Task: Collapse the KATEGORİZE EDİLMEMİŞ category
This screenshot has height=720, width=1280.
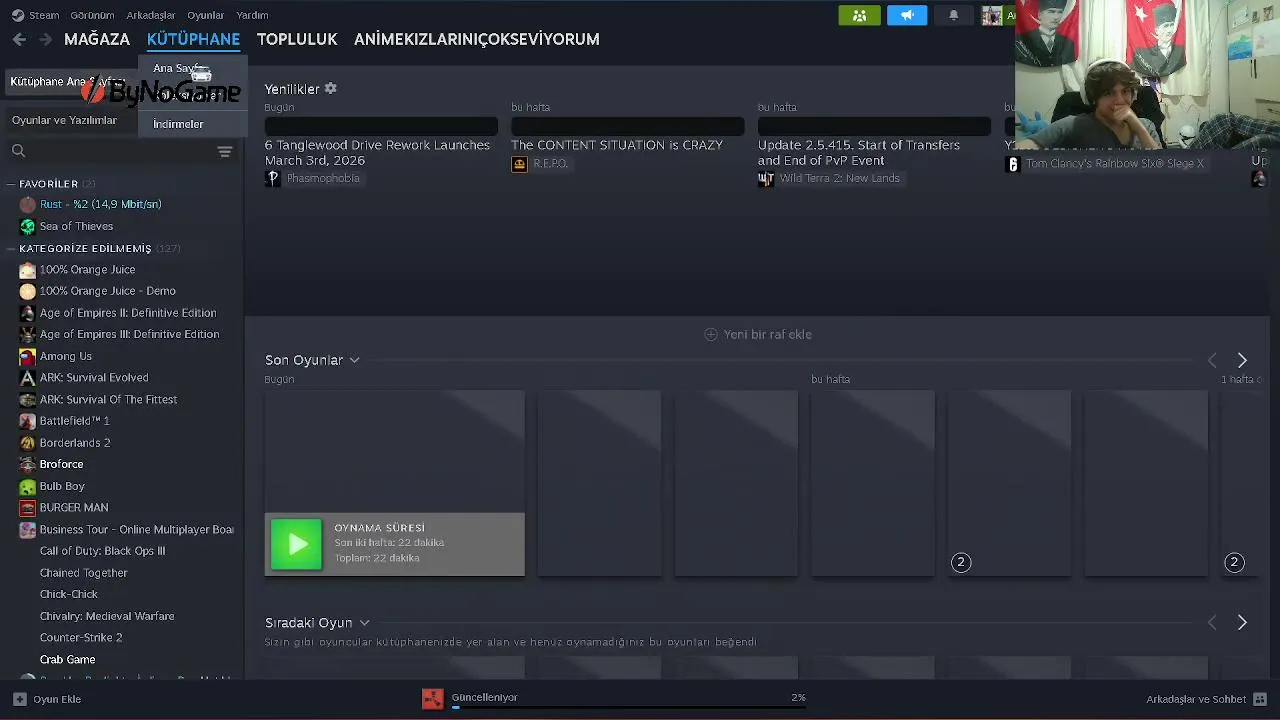Action: click(x=11, y=248)
